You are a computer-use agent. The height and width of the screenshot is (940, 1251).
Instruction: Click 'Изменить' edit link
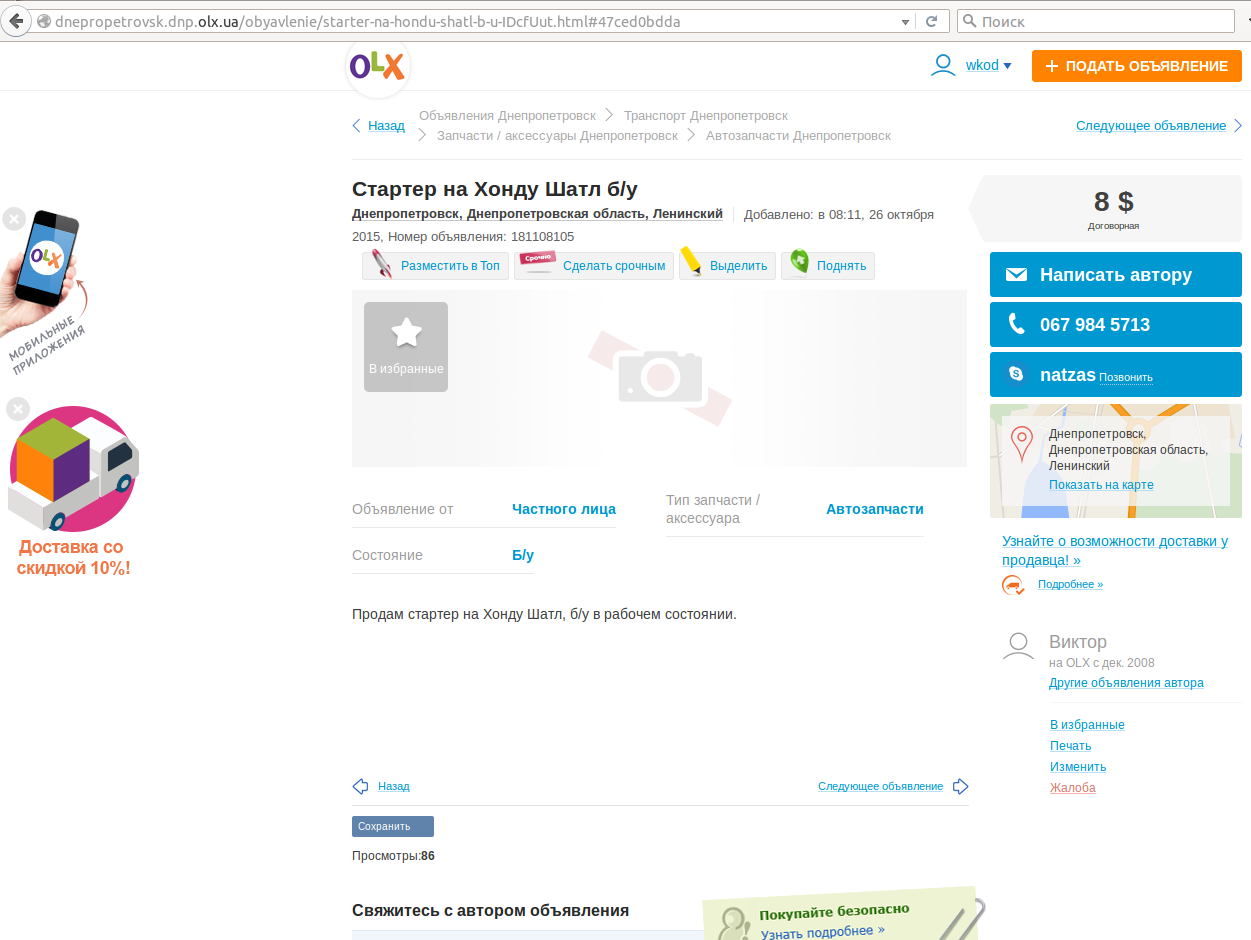click(1078, 767)
